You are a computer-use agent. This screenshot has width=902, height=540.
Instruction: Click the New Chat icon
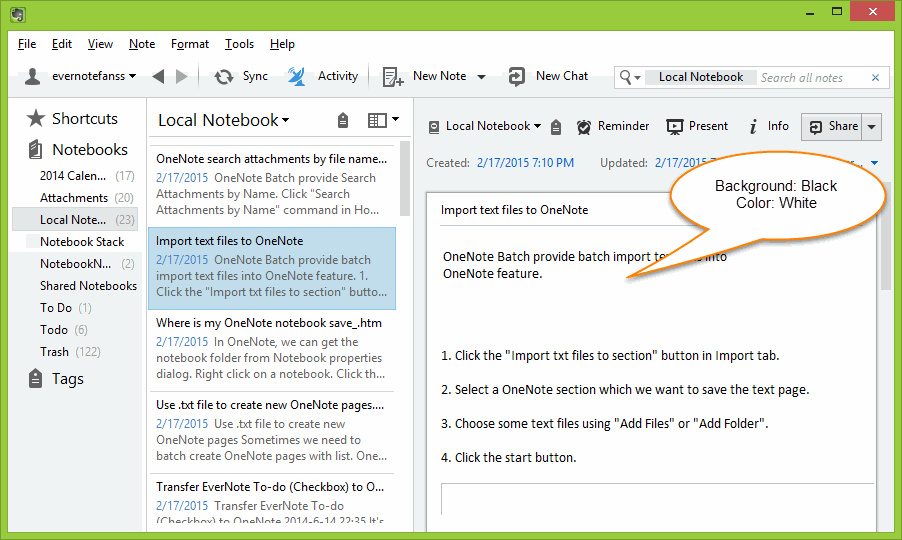(x=517, y=76)
